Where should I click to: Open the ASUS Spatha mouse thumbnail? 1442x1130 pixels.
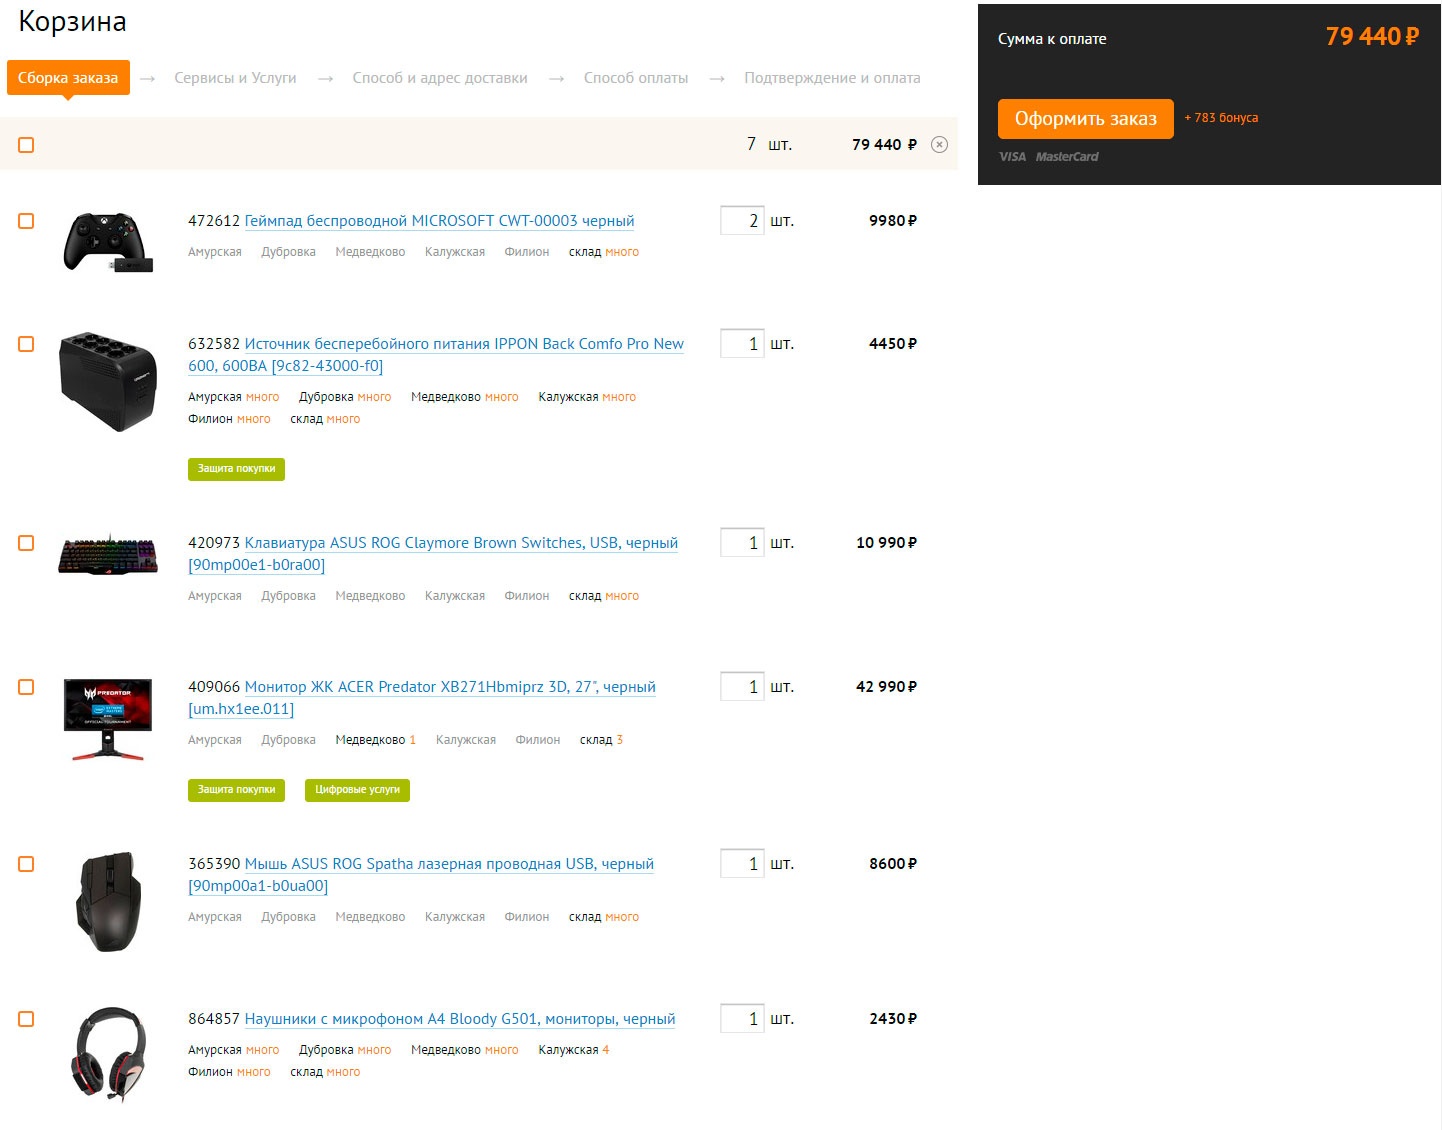click(109, 901)
